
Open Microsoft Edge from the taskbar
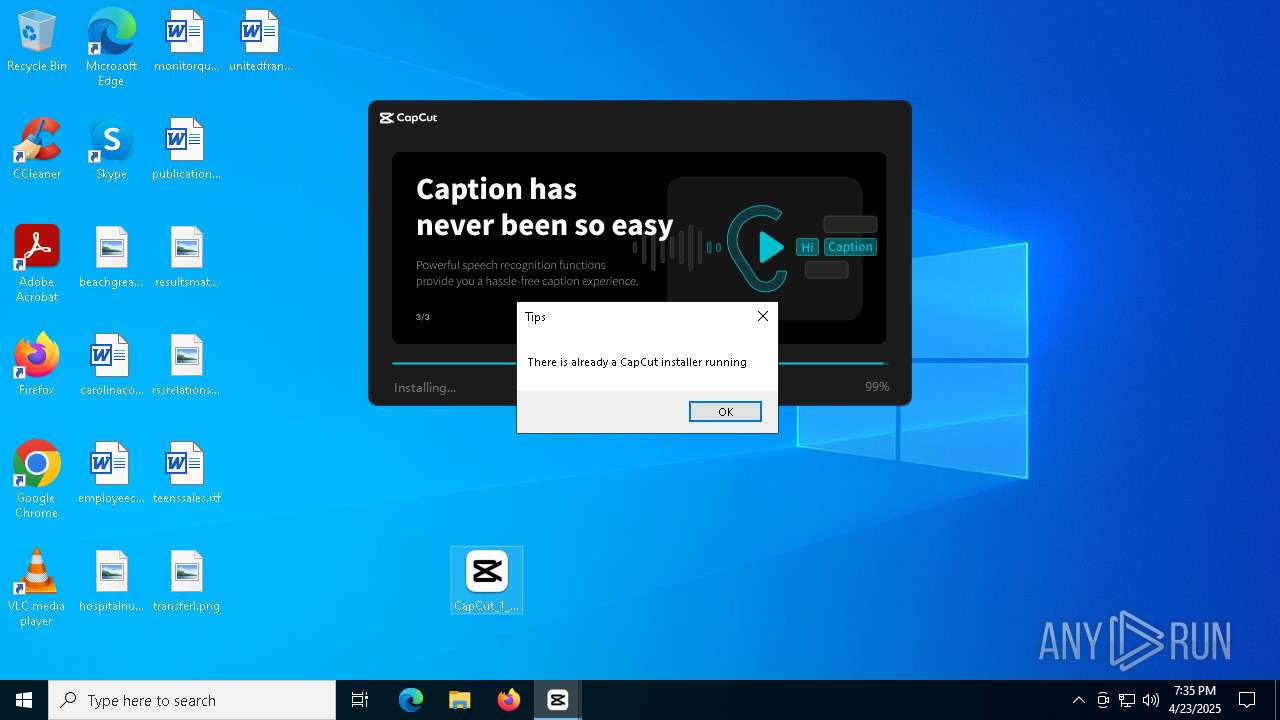pyautogui.click(x=411, y=700)
